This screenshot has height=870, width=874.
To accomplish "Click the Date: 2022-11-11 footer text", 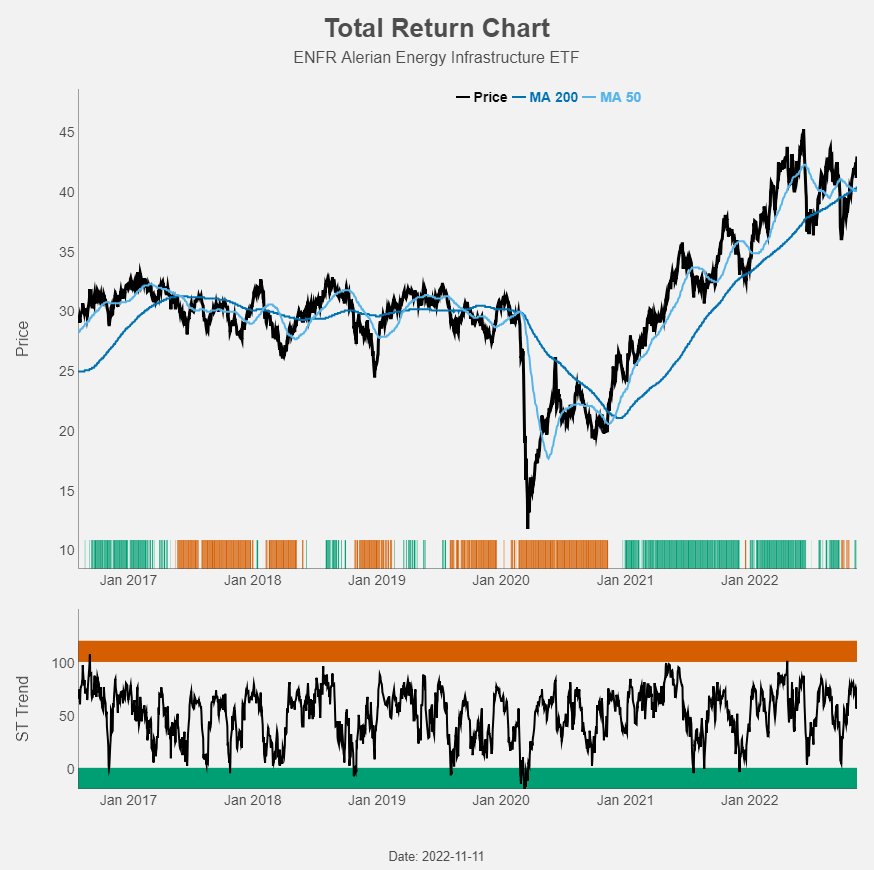I will [436, 857].
